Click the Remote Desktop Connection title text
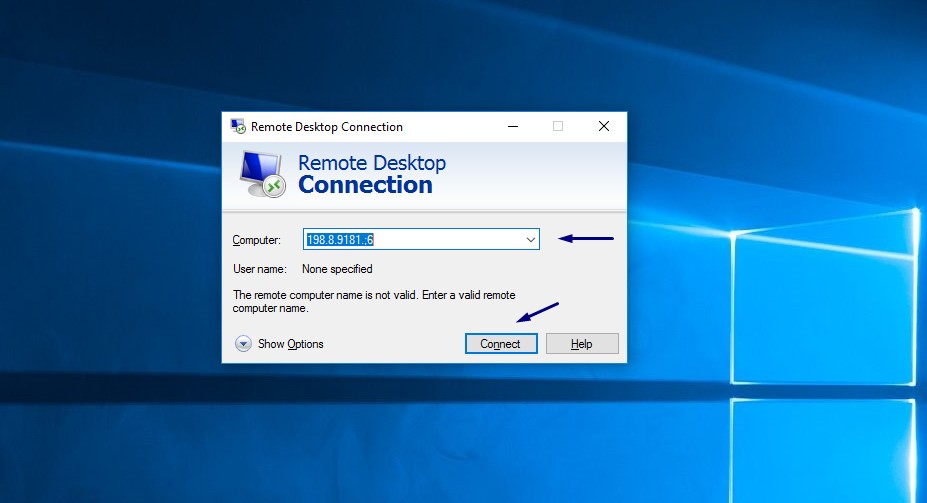 coord(326,126)
